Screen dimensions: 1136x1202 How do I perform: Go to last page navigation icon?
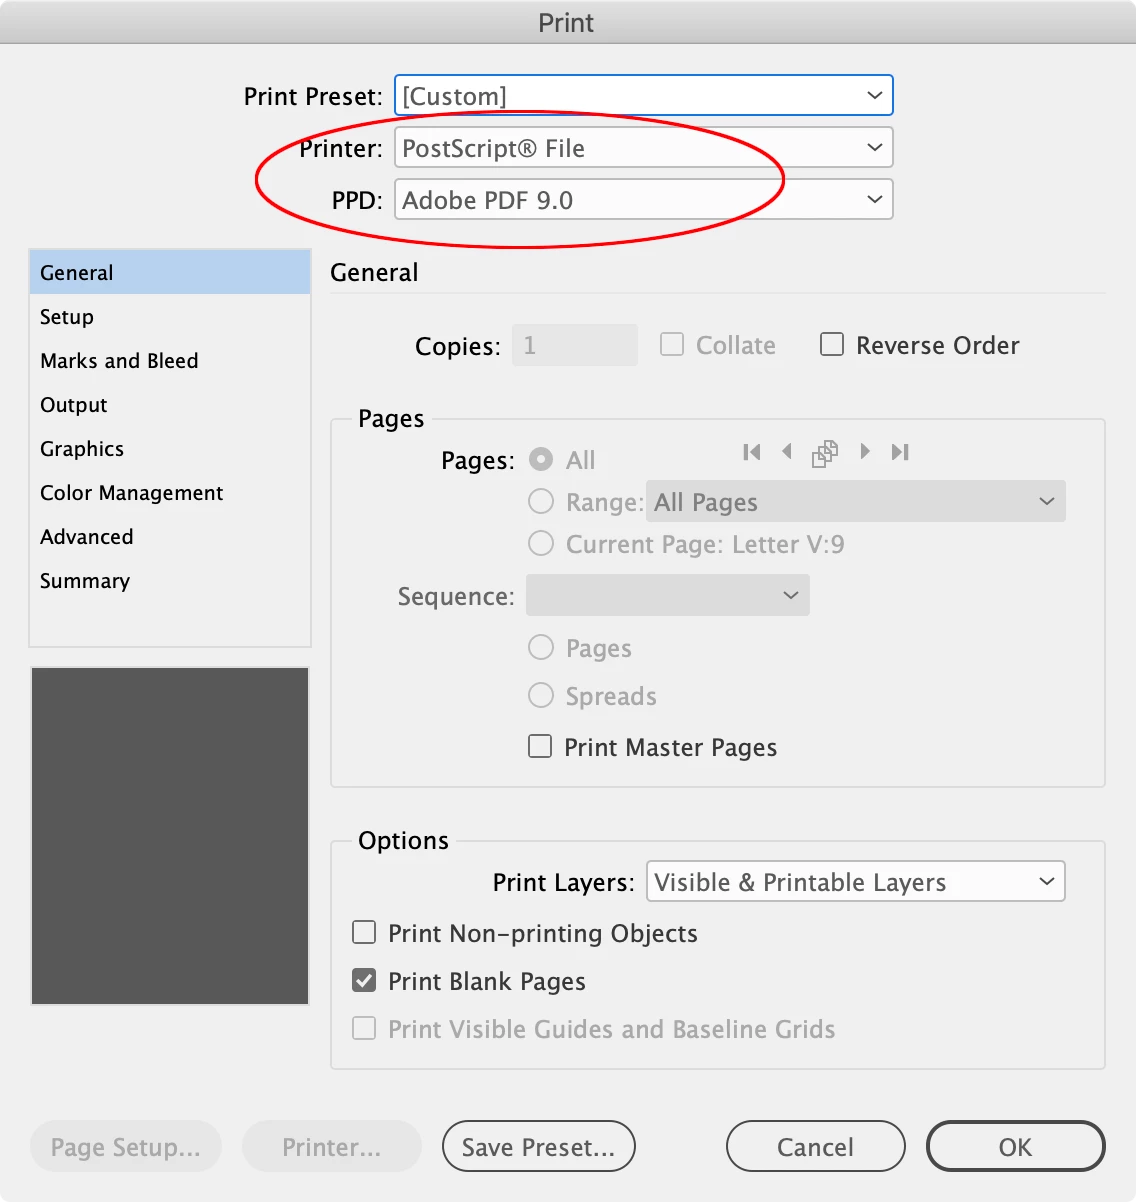900,452
